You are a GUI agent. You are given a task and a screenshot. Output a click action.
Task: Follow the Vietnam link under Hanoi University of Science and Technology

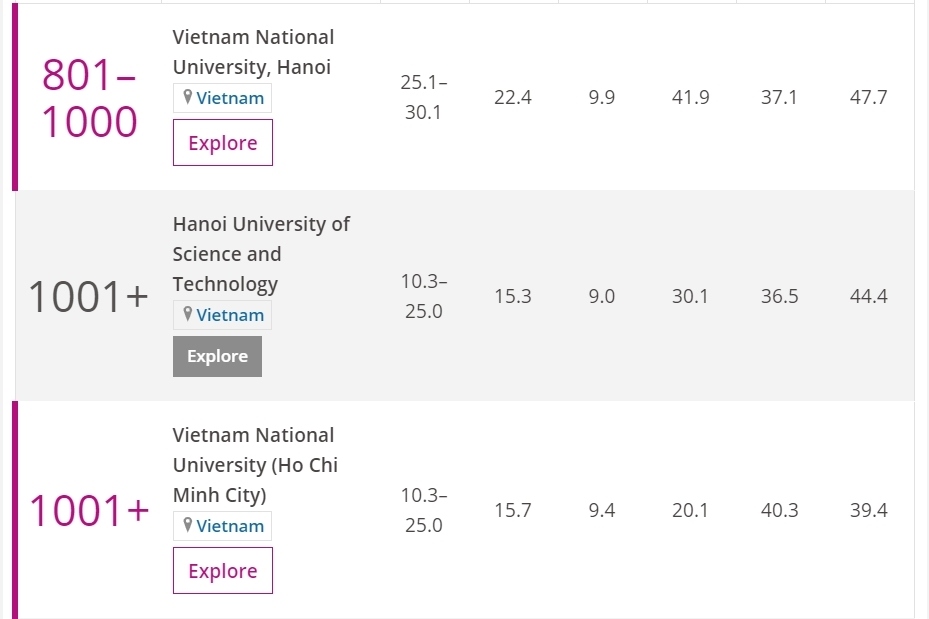coord(230,315)
